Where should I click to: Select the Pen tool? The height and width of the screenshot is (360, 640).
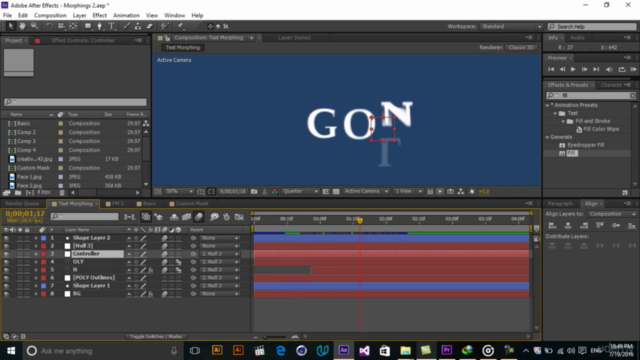100,26
